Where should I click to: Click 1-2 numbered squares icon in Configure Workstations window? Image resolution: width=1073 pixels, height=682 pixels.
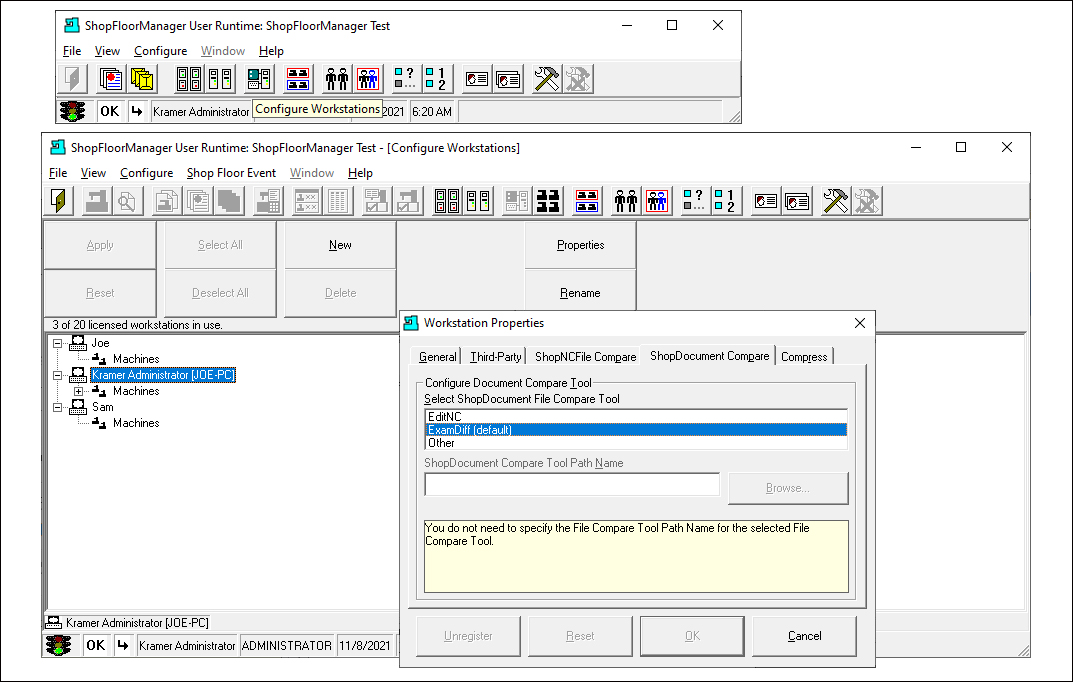(x=726, y=201)
